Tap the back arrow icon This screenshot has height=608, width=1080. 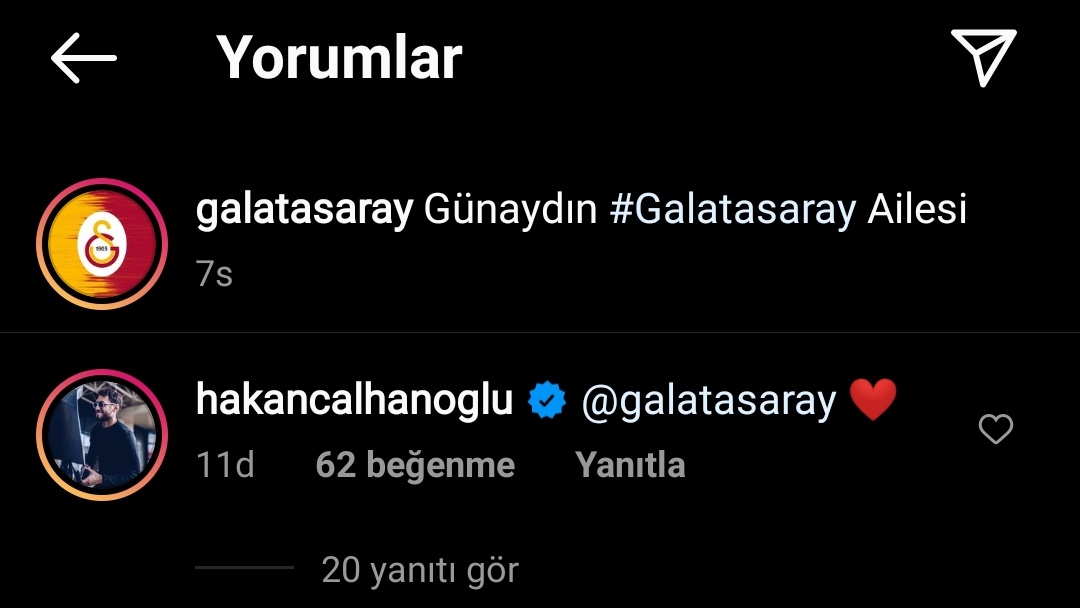(83, 58)
